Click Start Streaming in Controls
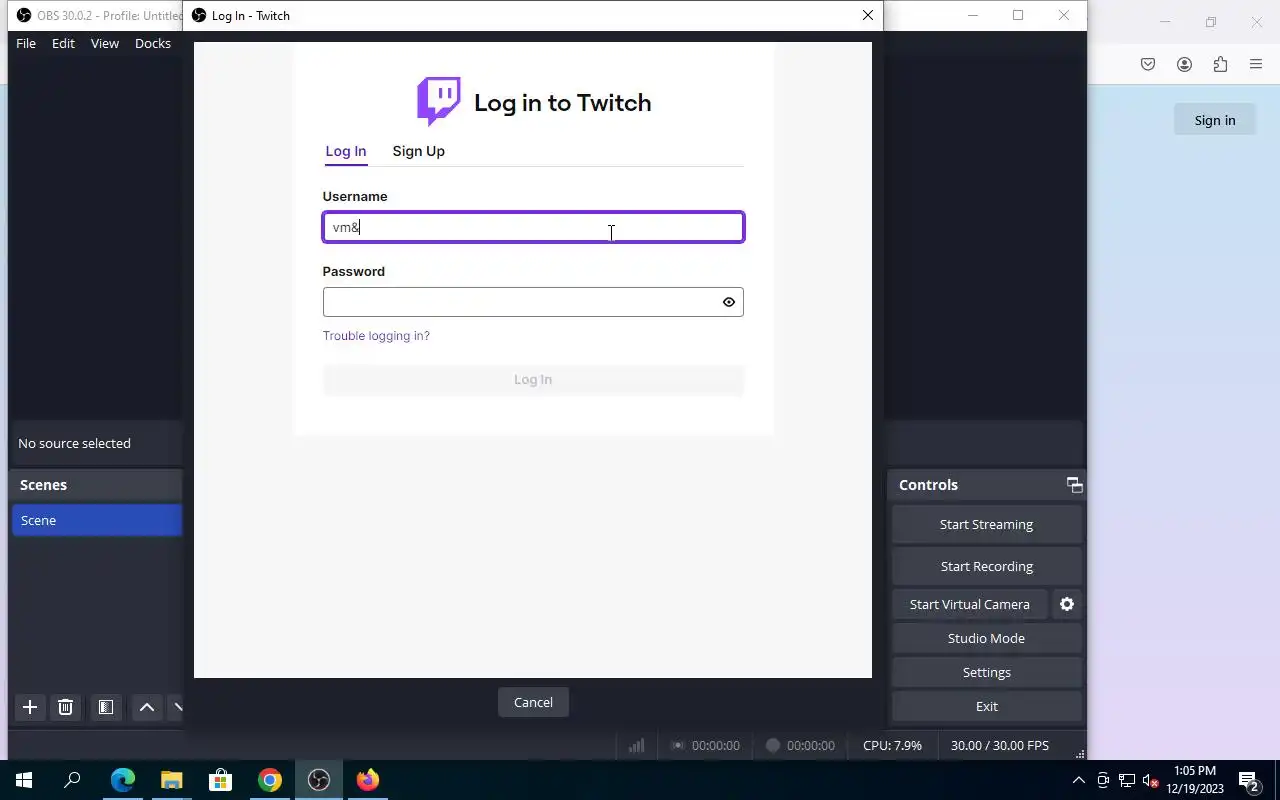The image size is (1280, 800). coord(986,524)
